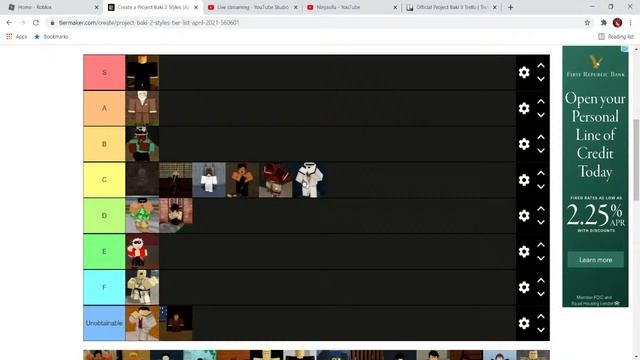The image size is (640, 360).
Task: Click the E tier label
Action: (104, 251)
